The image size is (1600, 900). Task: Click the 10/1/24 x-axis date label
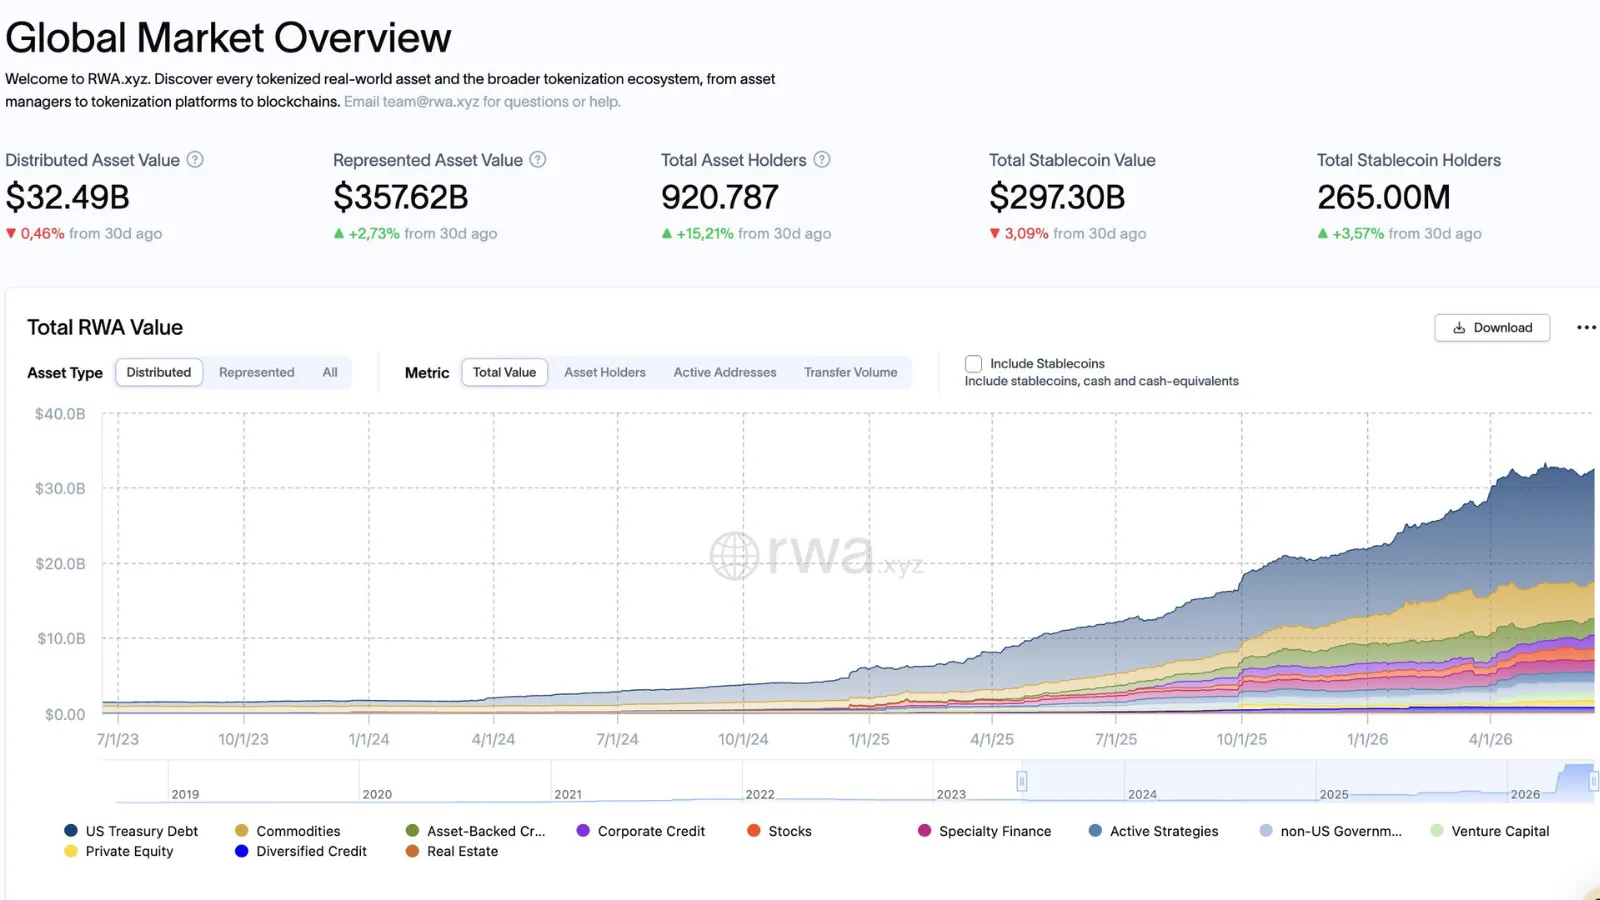point(743,739)
